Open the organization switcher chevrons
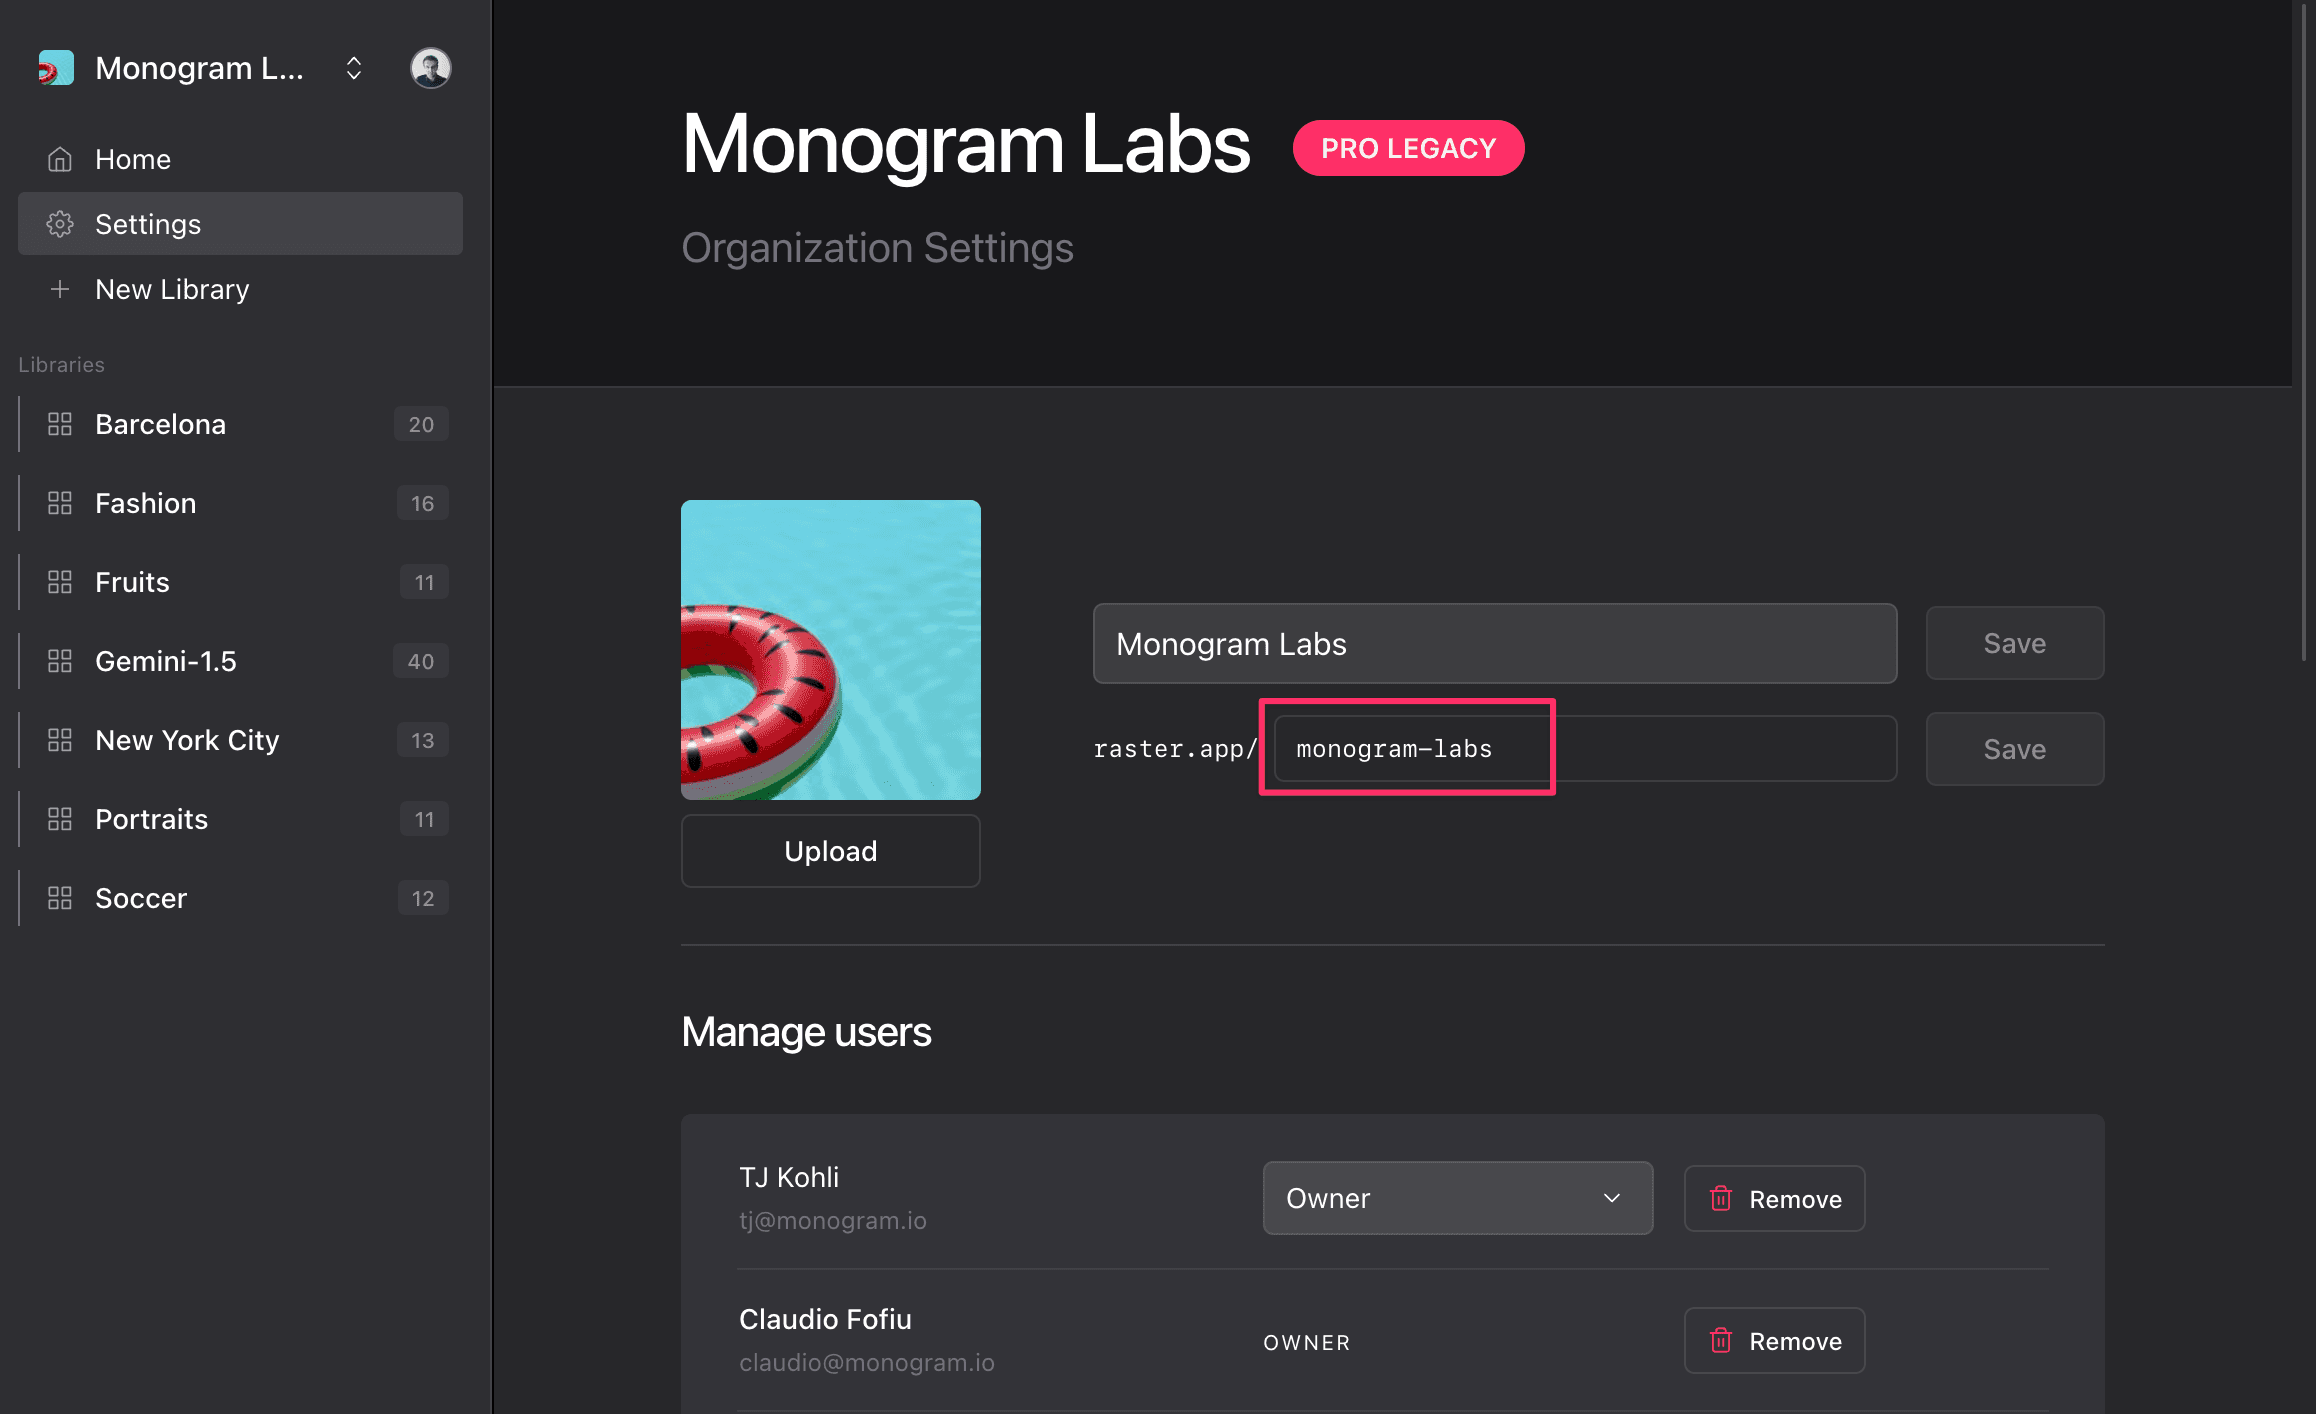This screenshot has height=1414, width=2316. pos(354,68)
